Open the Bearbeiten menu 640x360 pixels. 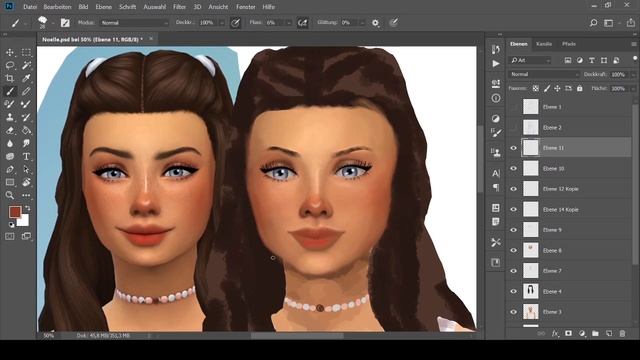point(57,7)
